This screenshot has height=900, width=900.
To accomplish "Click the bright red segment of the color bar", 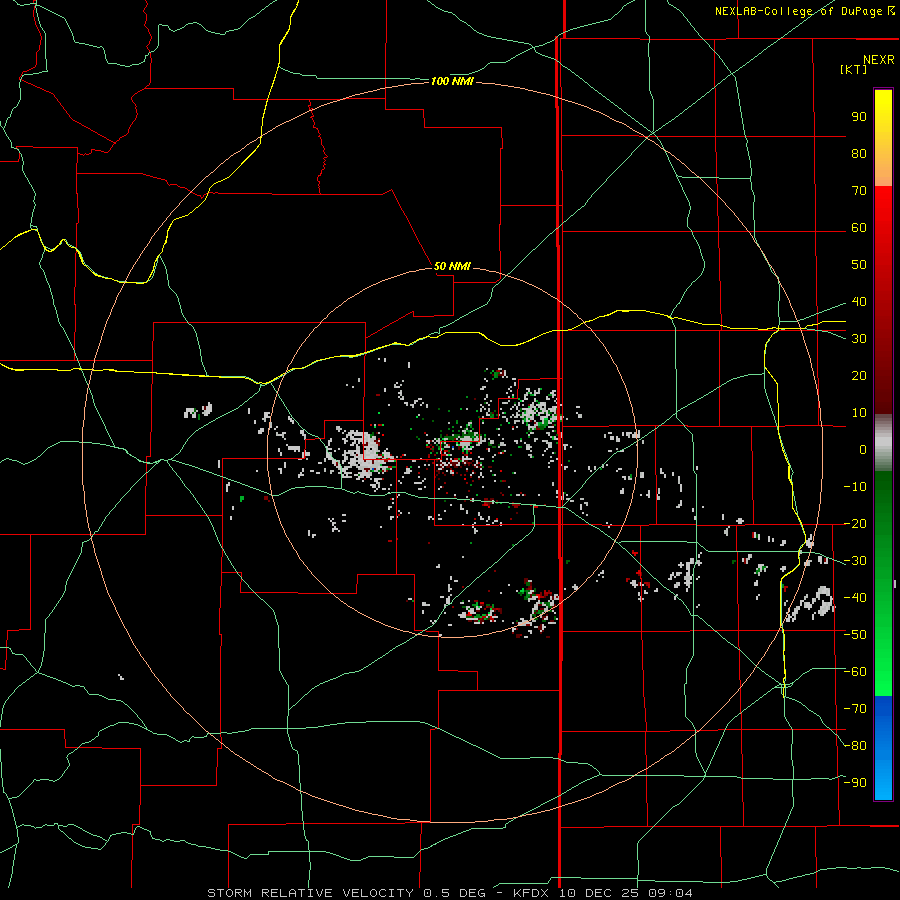I will point(883,212).
